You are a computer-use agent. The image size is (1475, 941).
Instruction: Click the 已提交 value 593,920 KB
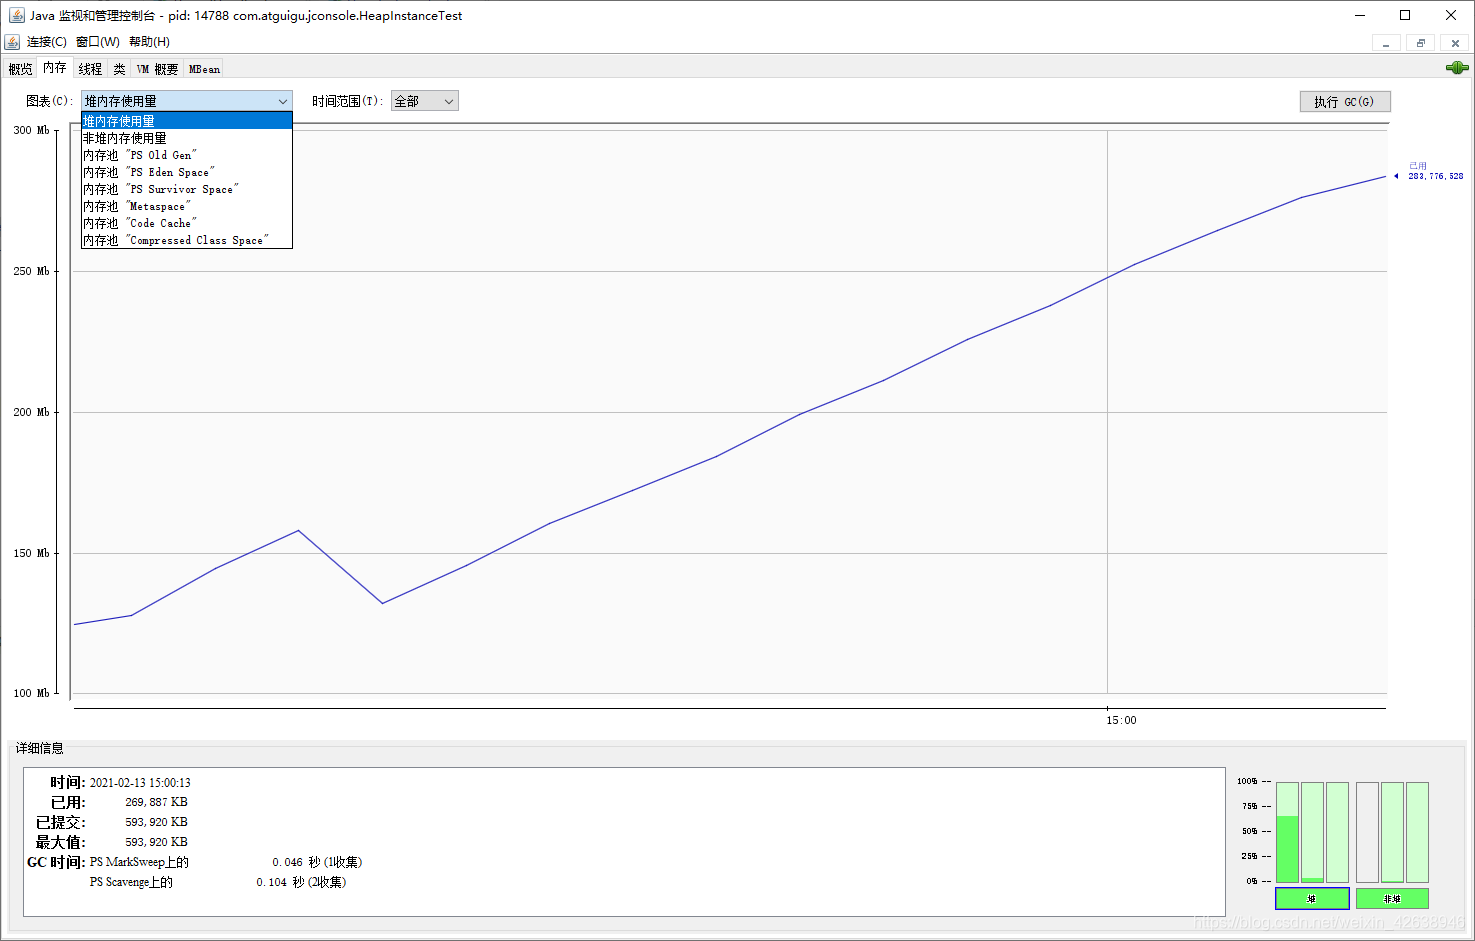[x=156, y=822]
